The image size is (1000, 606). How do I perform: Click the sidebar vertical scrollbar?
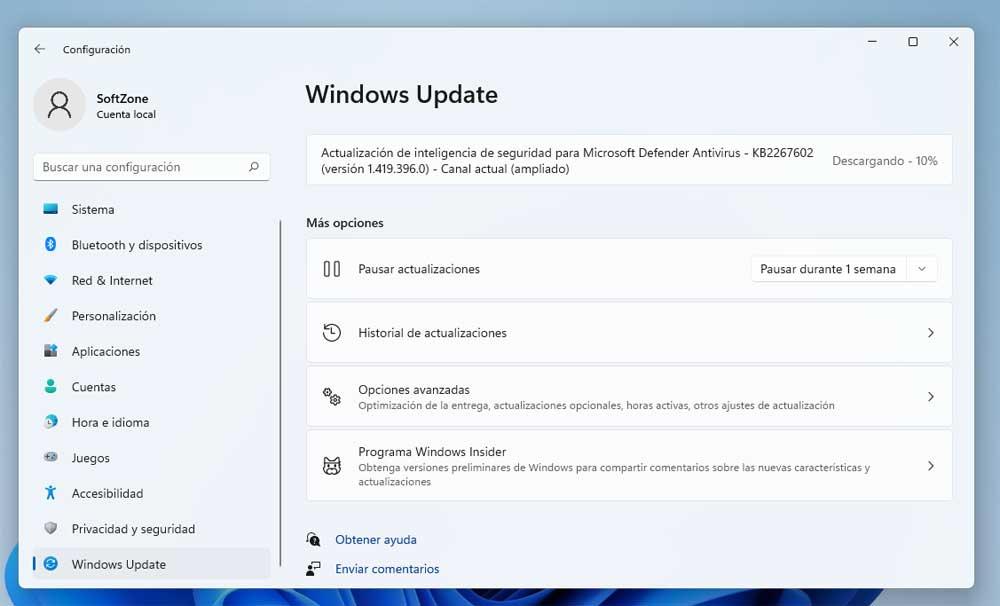[x=280, y=393]
